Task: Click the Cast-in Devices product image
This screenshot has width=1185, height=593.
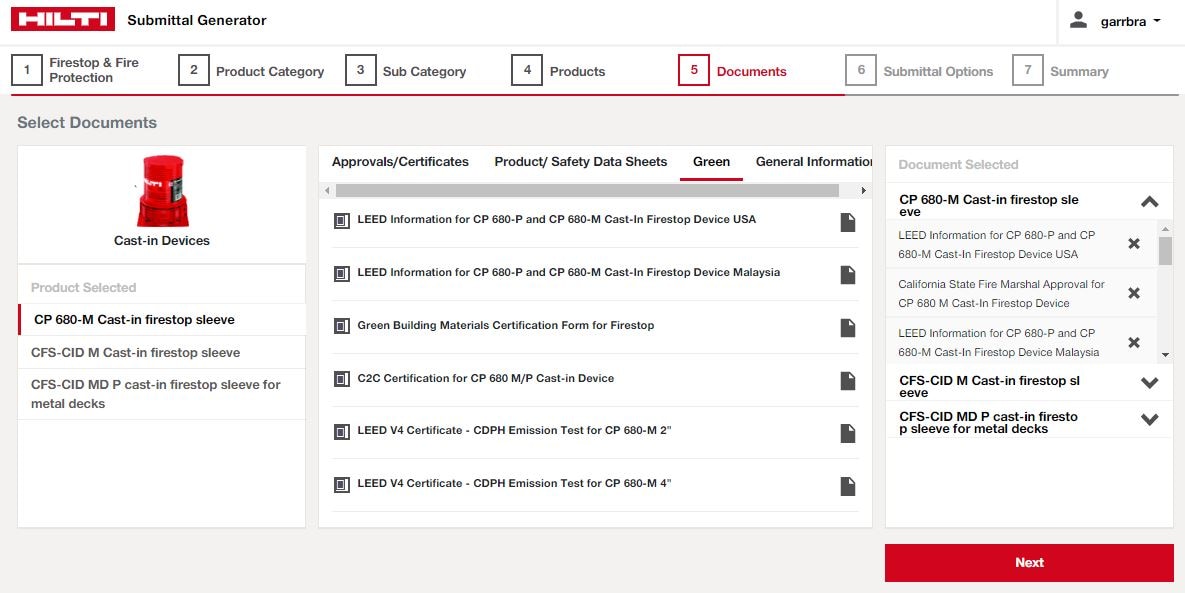Action: (x=162, y=191)
